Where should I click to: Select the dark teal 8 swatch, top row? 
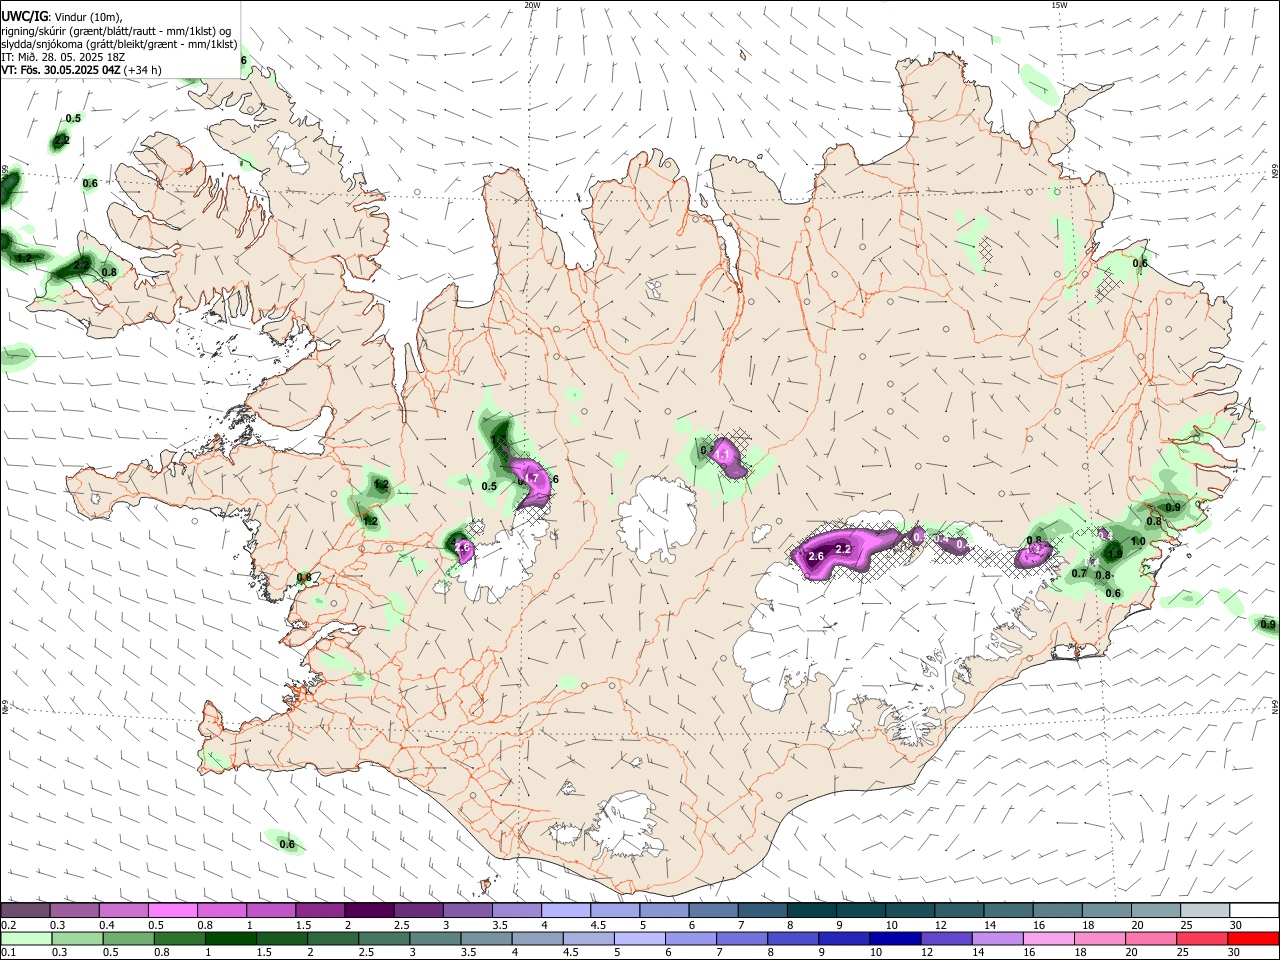coord(811,910)
